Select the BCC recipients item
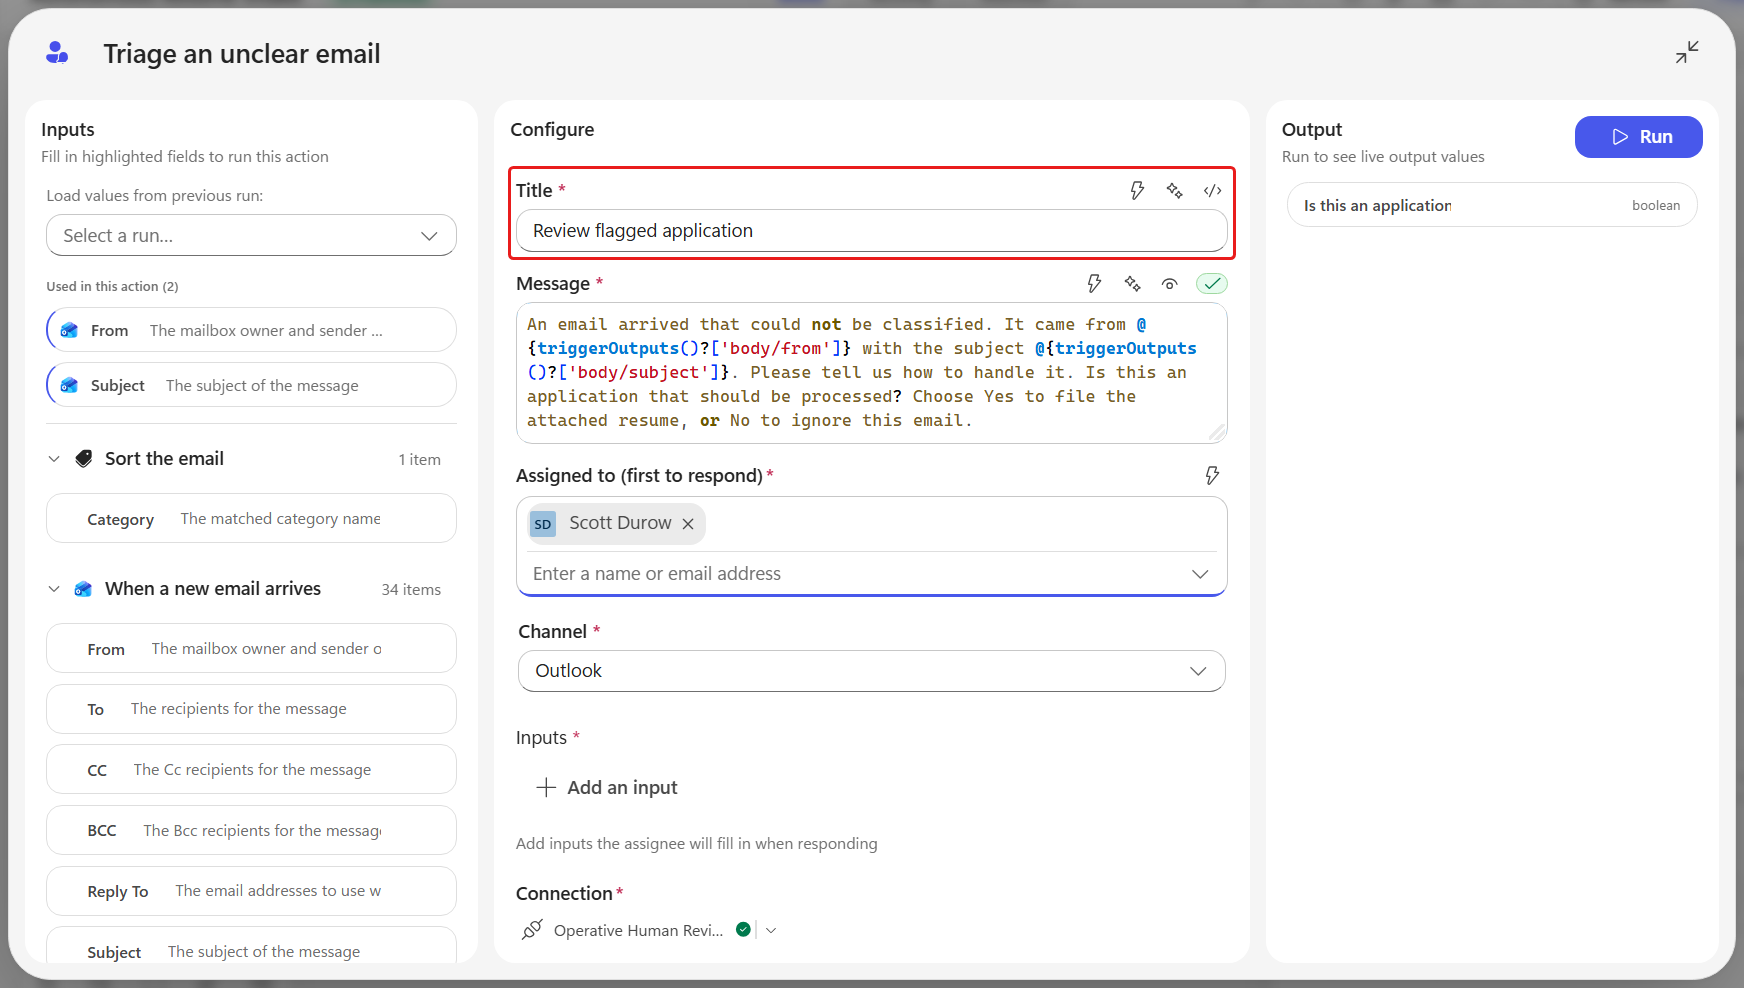Screen dimensions: 1744x988 [x=251, y=830]
